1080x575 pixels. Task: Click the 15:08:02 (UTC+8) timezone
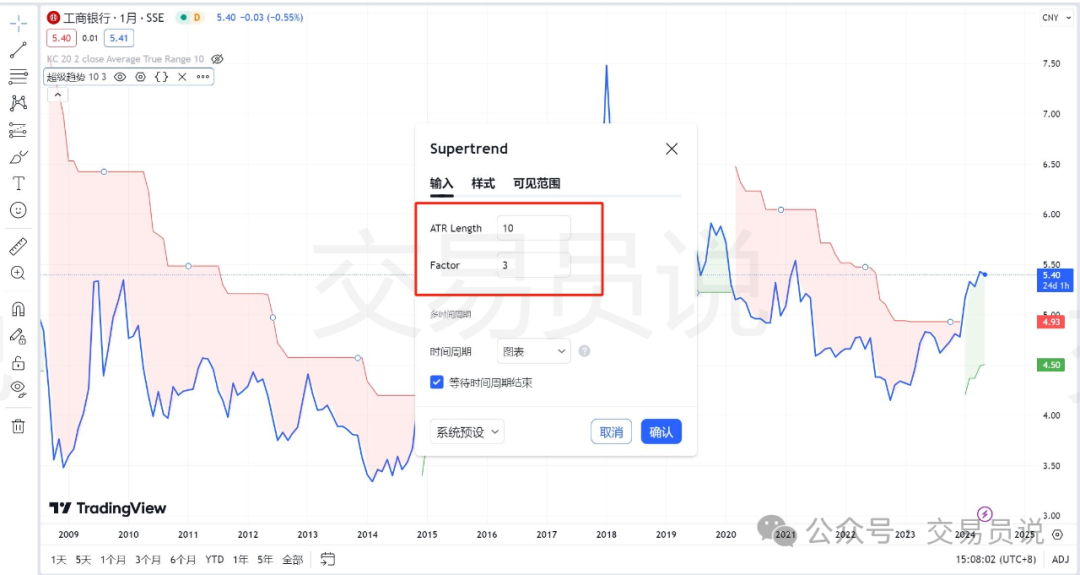995,560
